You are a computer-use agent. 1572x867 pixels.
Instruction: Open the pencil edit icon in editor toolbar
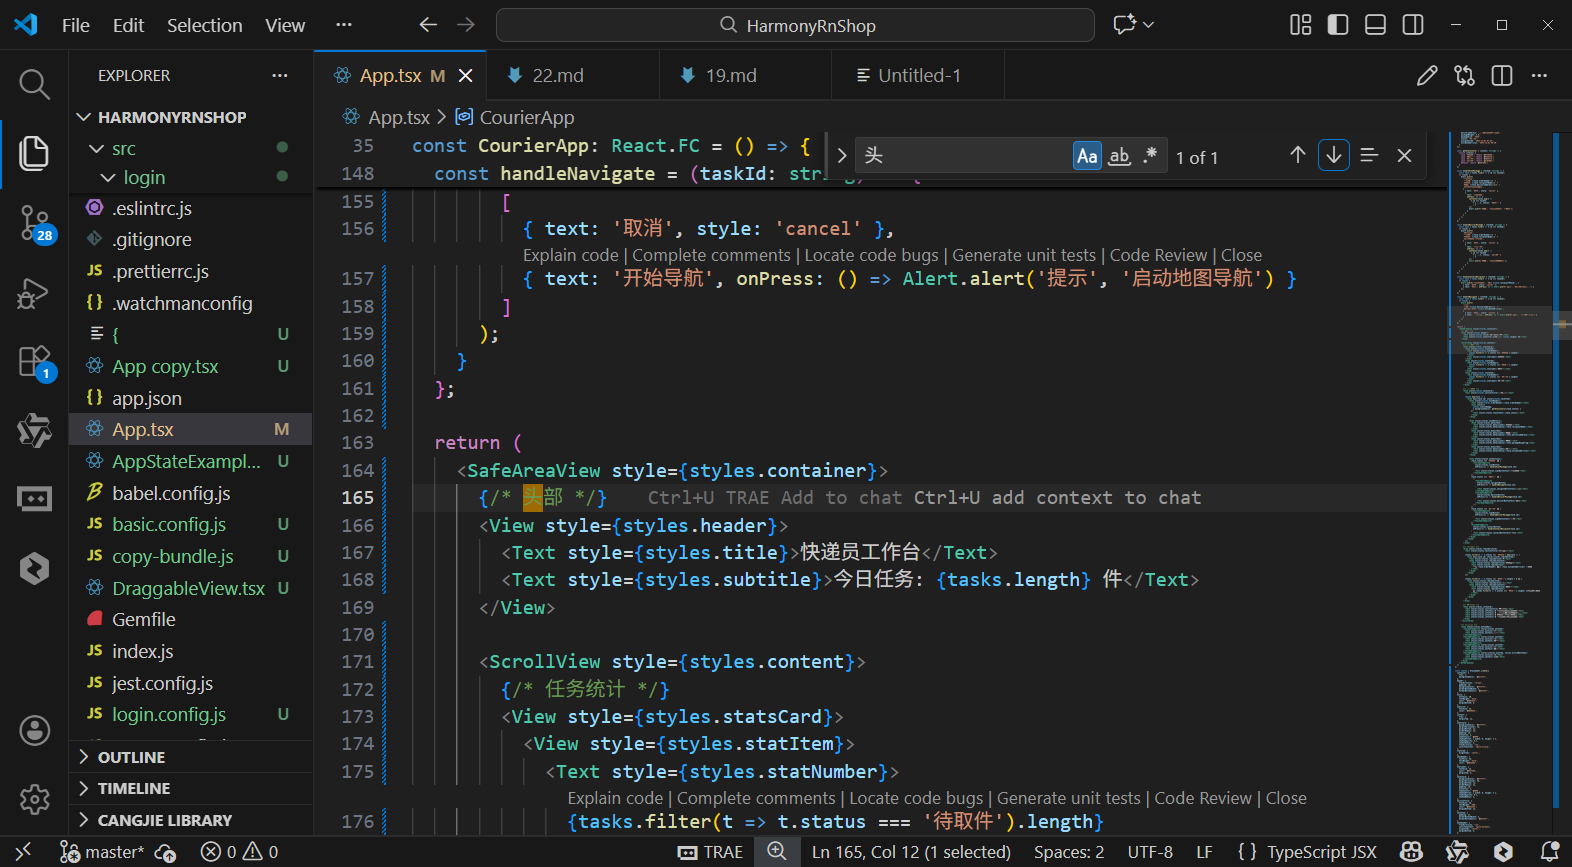[1427, 76]
